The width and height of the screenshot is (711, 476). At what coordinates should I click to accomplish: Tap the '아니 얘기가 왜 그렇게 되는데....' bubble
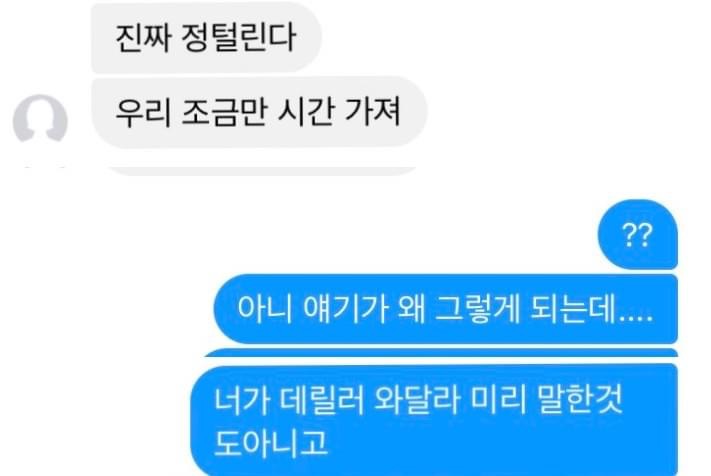446,309
